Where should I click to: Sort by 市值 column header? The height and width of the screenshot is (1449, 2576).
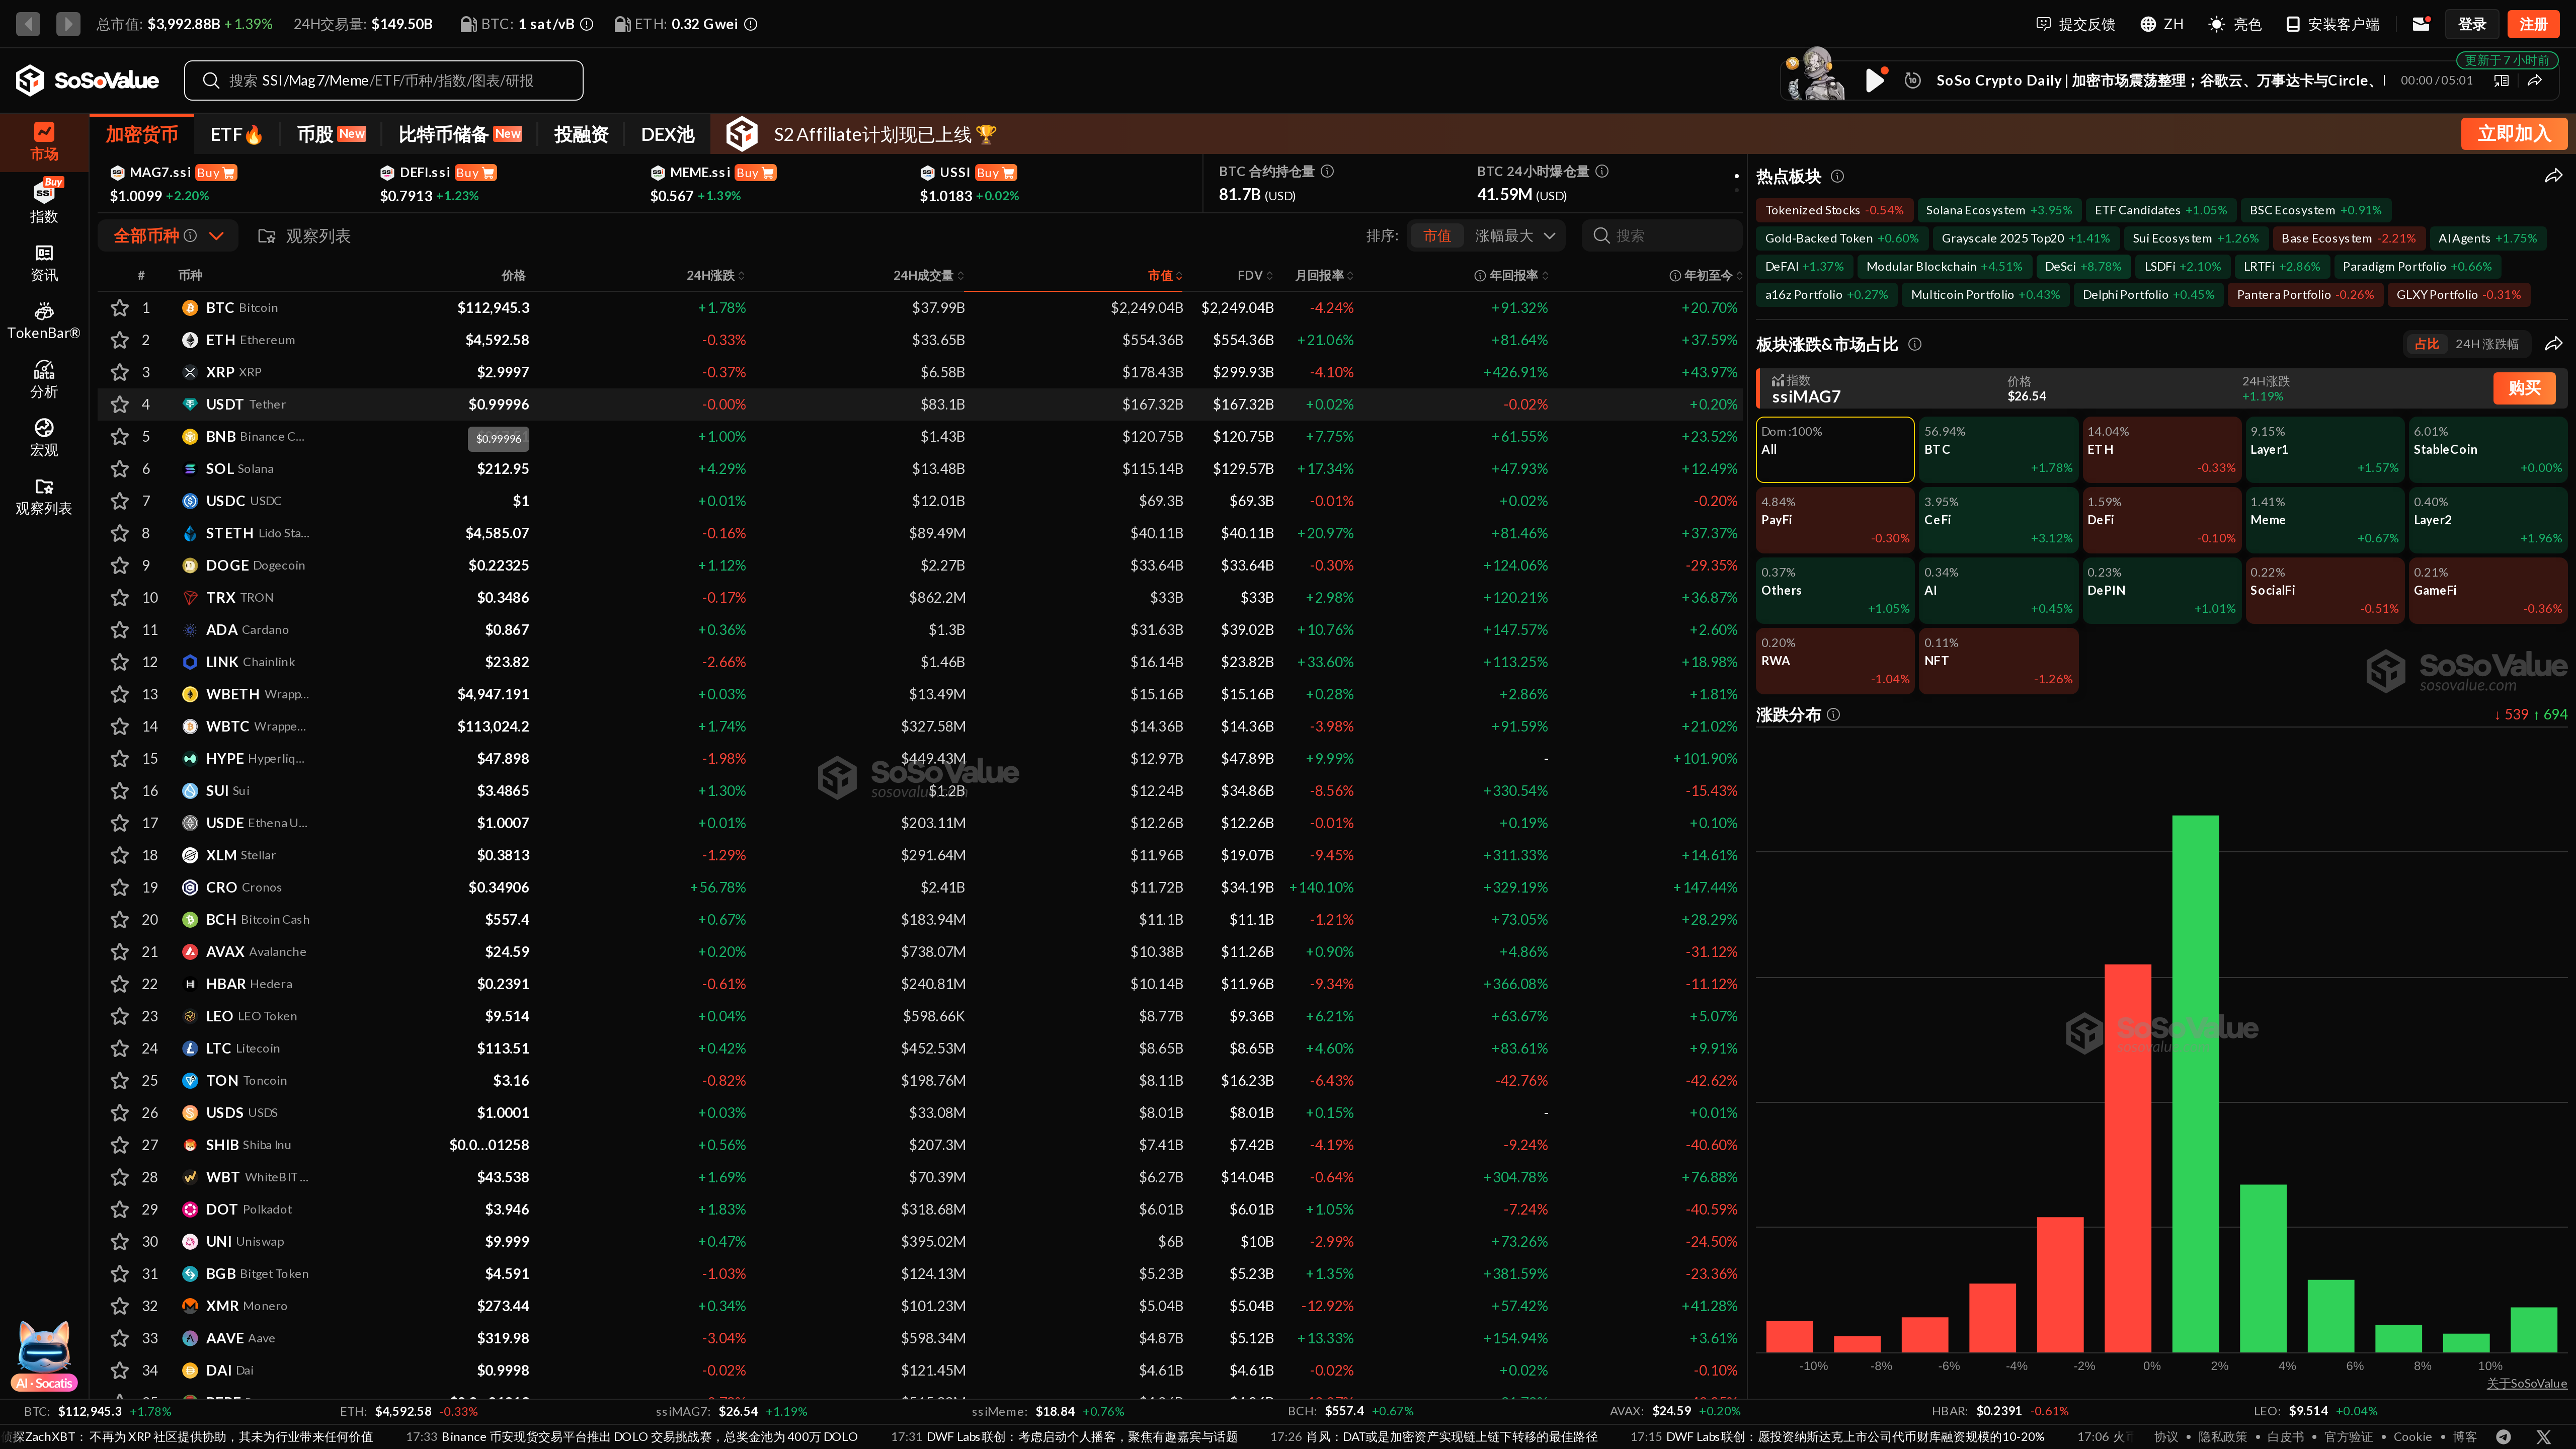pos(1165,275)
